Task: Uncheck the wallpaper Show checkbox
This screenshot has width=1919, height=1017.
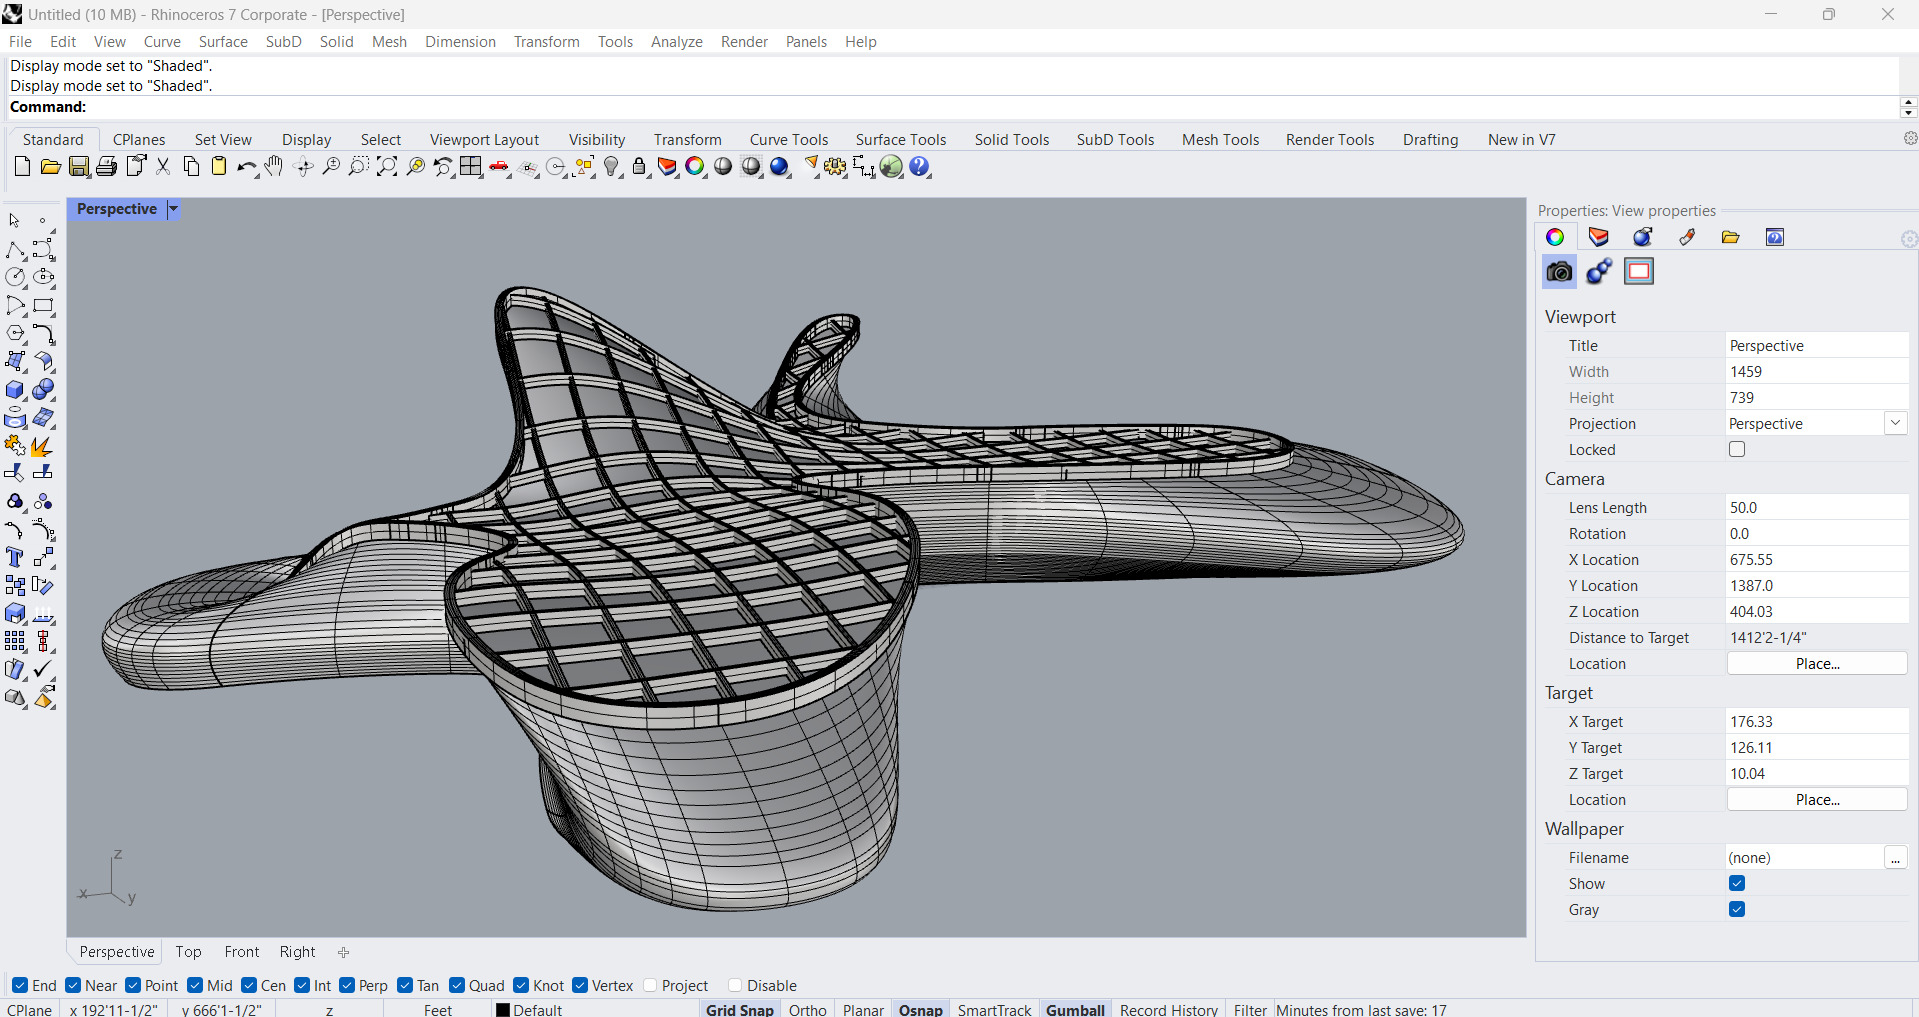Action: (x=1737, y=883)
